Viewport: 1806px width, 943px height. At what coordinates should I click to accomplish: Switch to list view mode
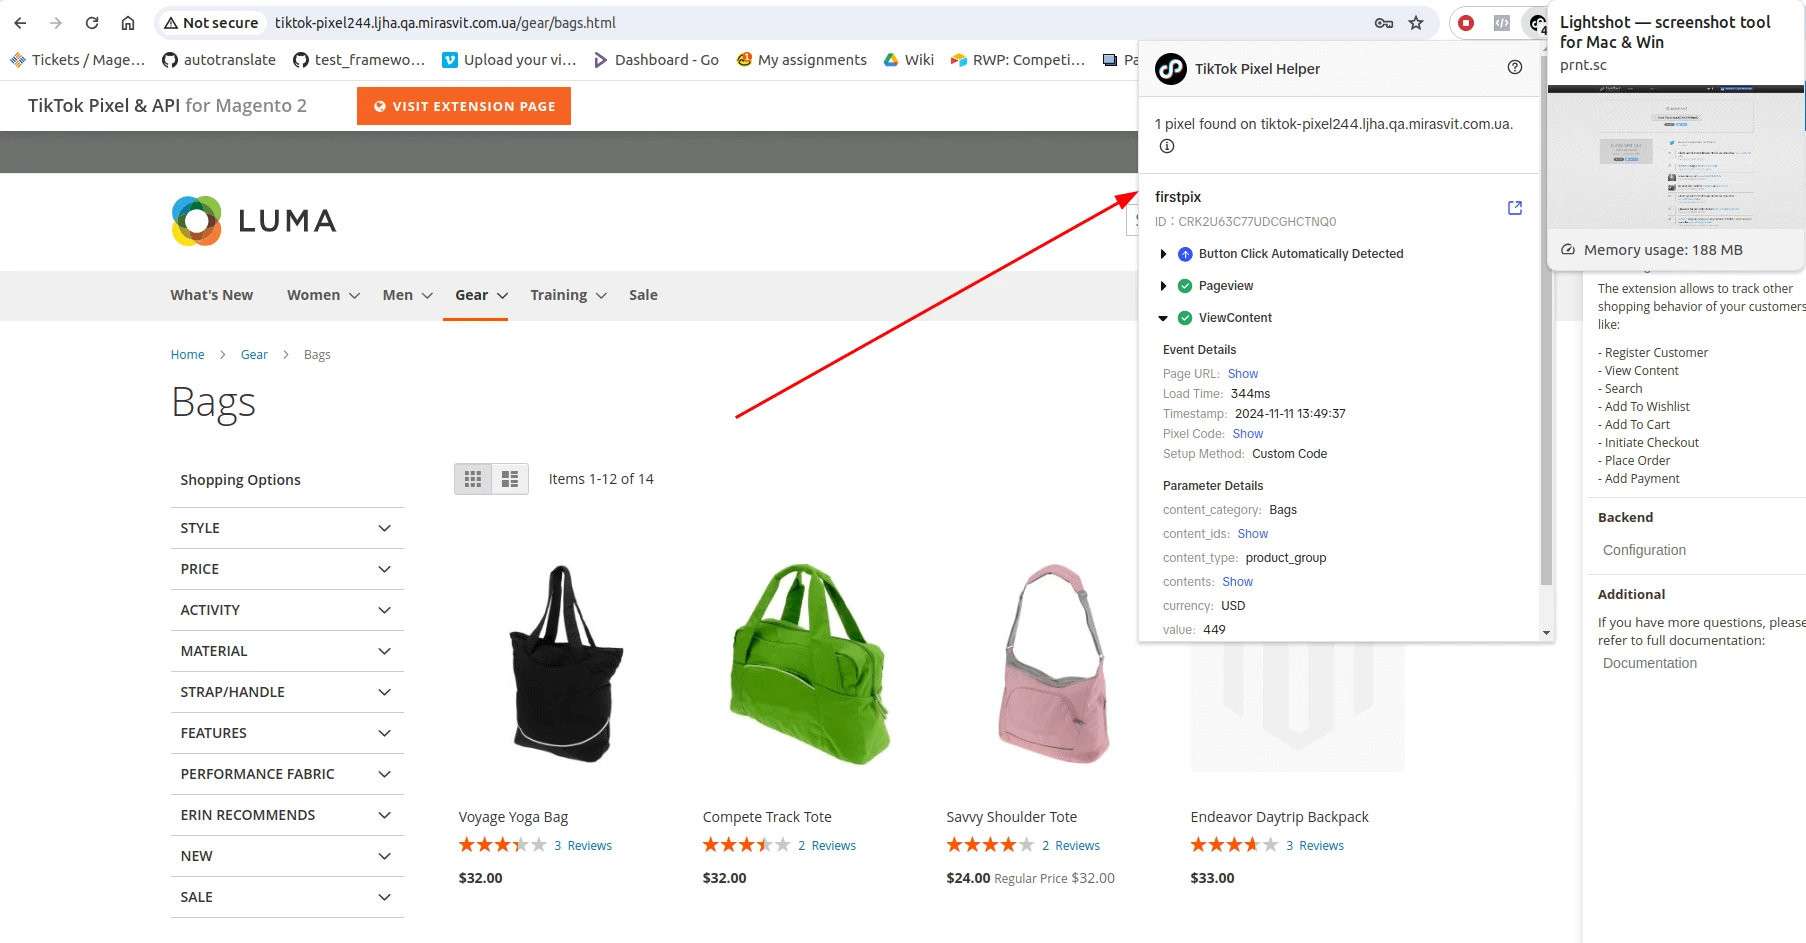click(510, 479)
